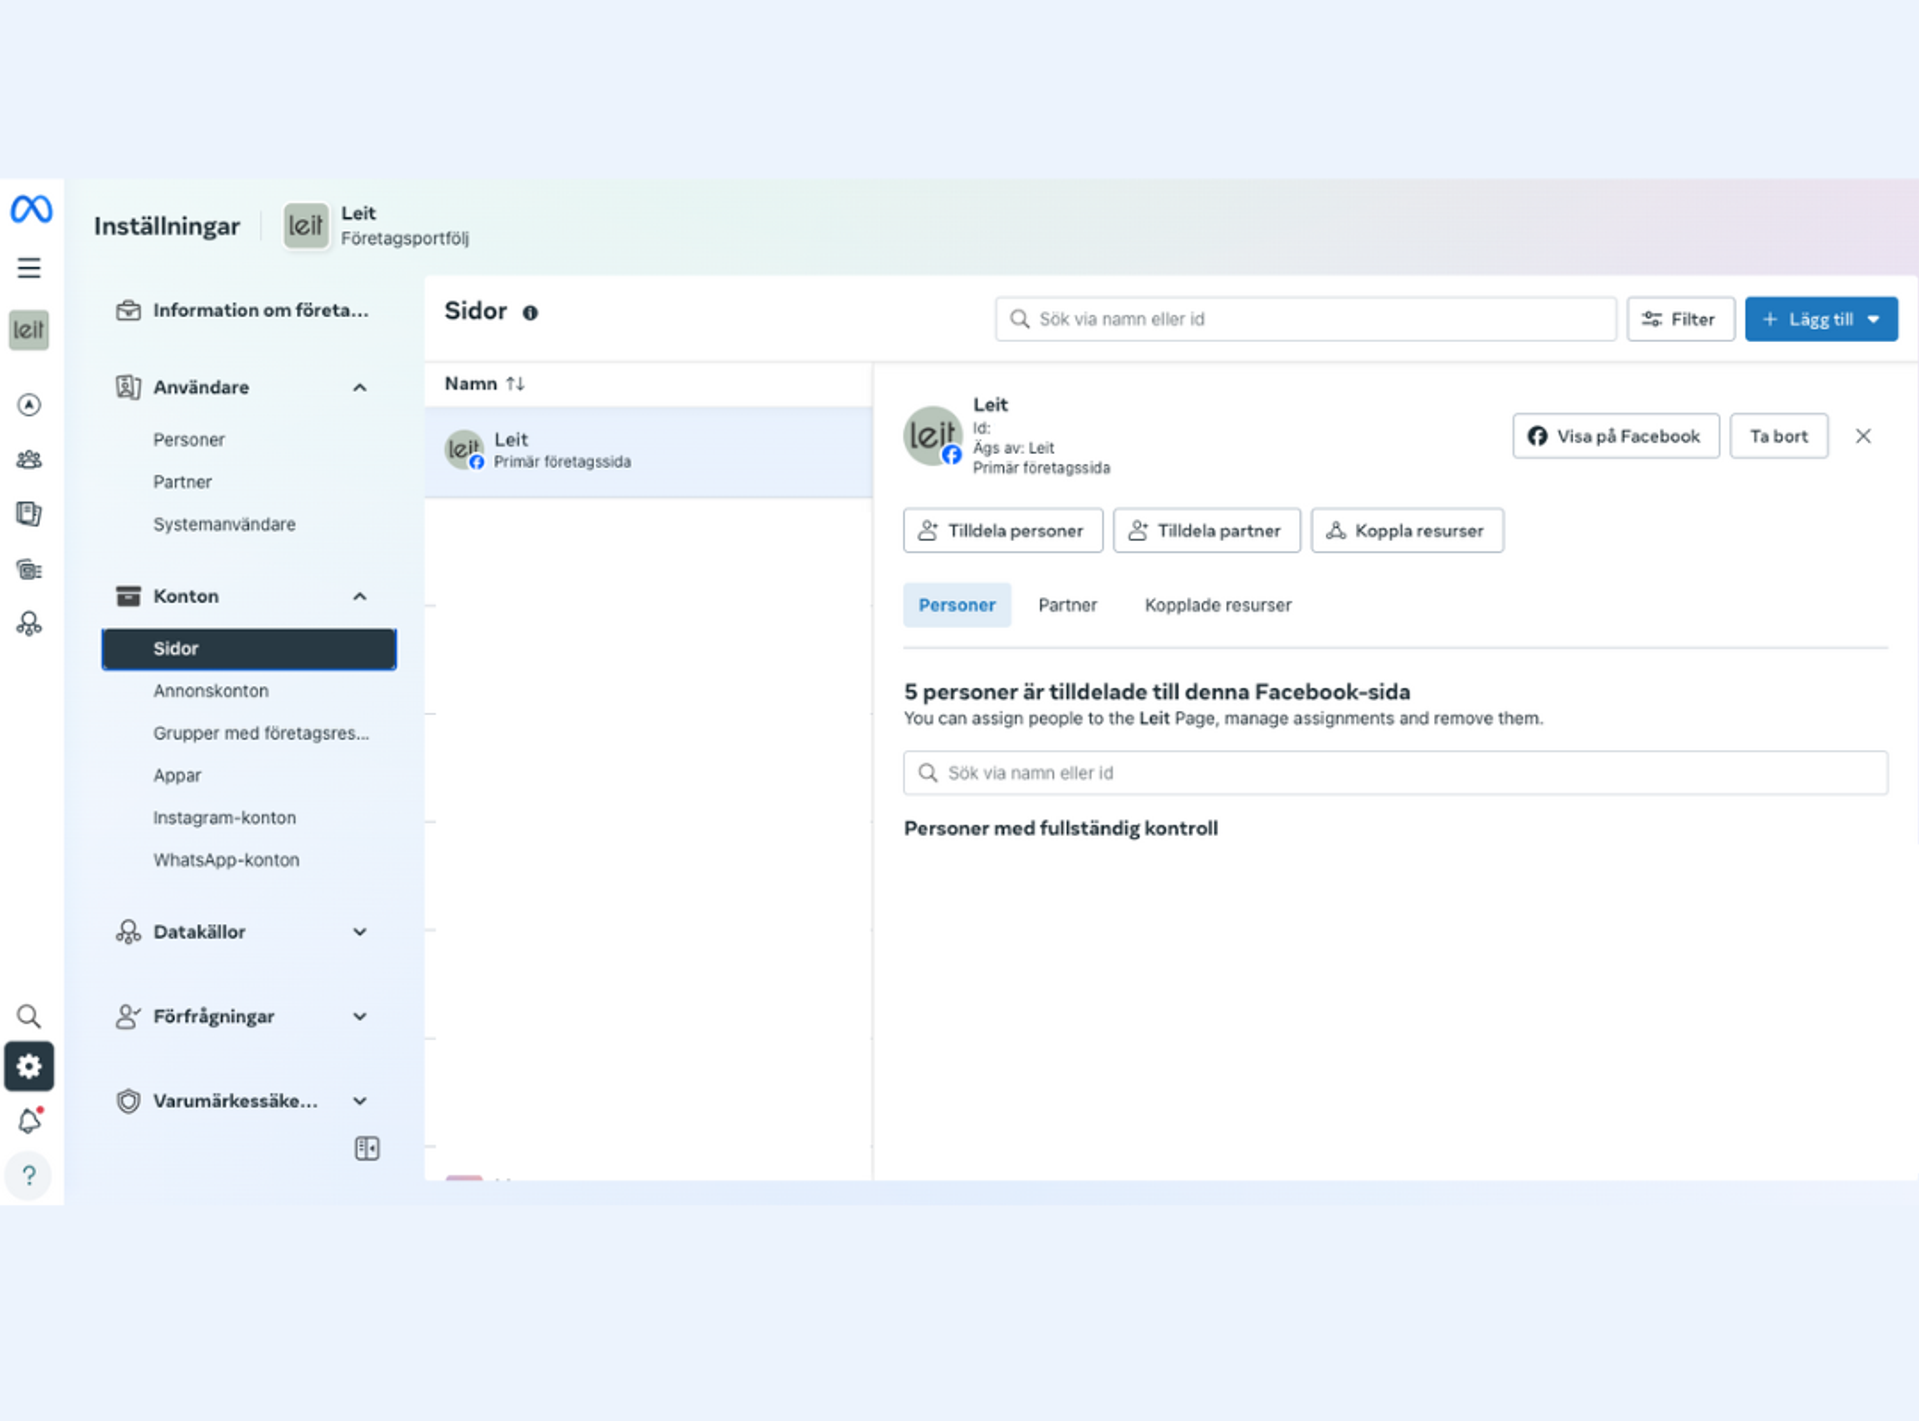The height and width of the screenshot is (1421, 1919).
Task: Open Instagram-konton
Action: pyautogui.click(x=224, y=818)
